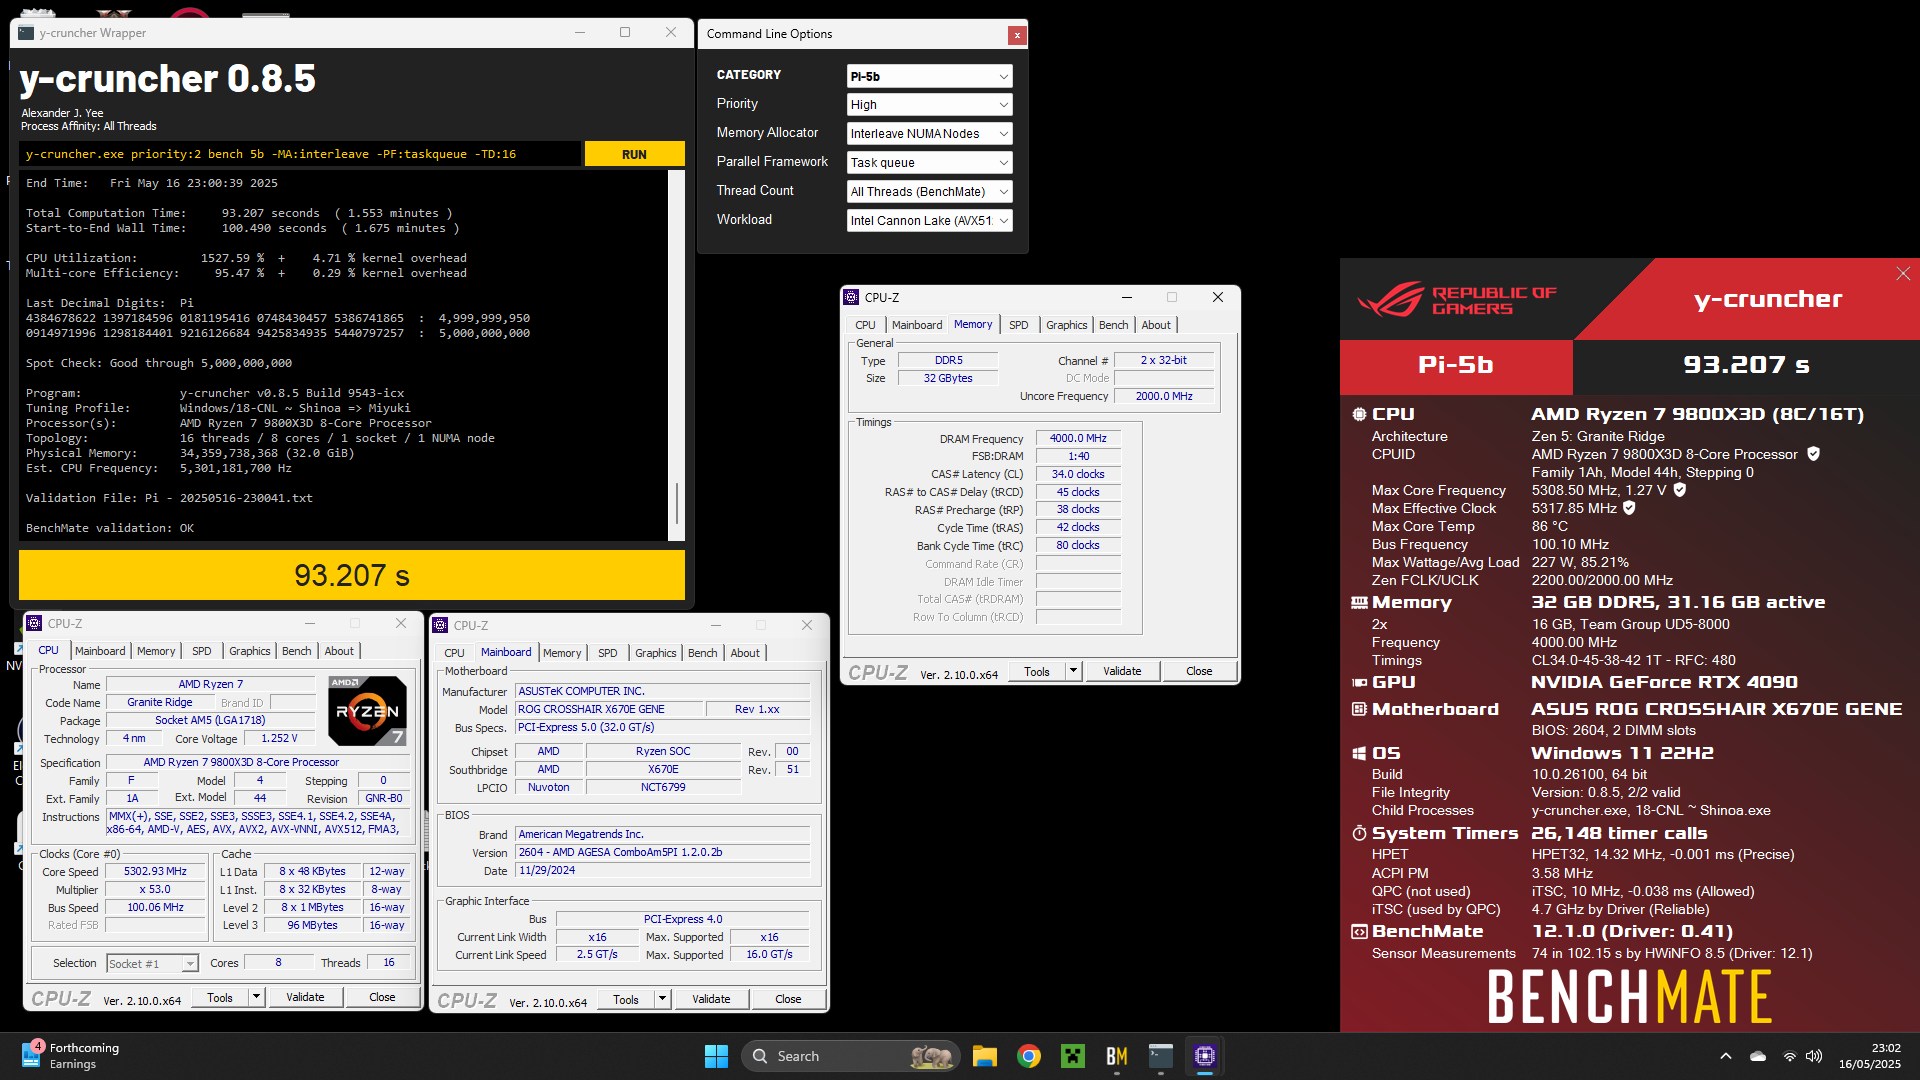Open About tab in CPU-Z memory window
This screenshot has height=1080, width=1920.
point(1156,325)
